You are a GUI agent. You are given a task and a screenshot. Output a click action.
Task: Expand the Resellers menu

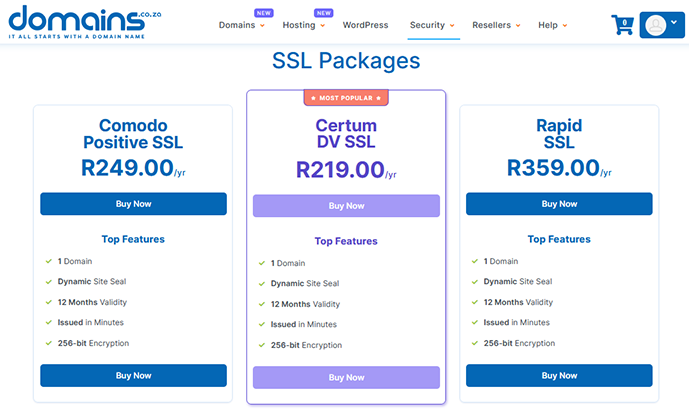pos(495,25)
